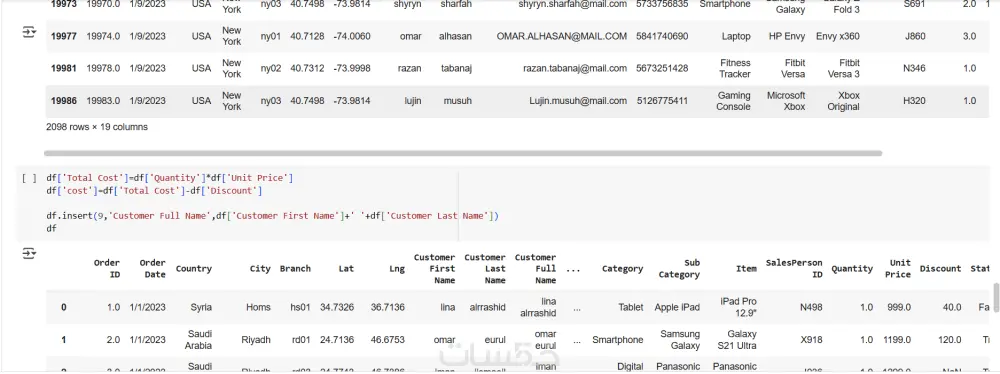Screen dimensions: 1000x374
Task: Click the Syria country cell
Action: [x=201, y=307]
